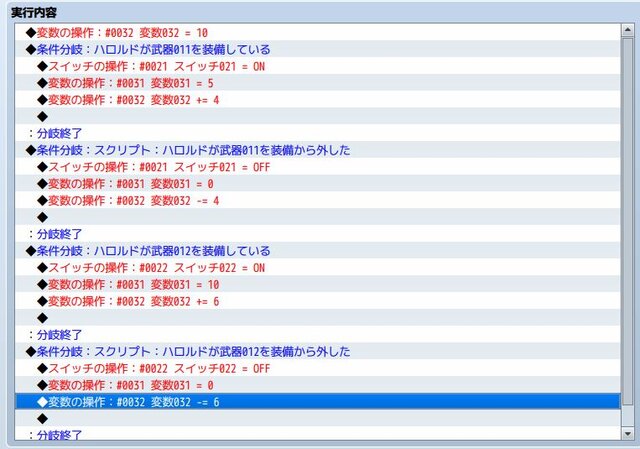
Task: Select 分岐終了 above the 武器011 スクリプト branch
Action: coord(318,133)
